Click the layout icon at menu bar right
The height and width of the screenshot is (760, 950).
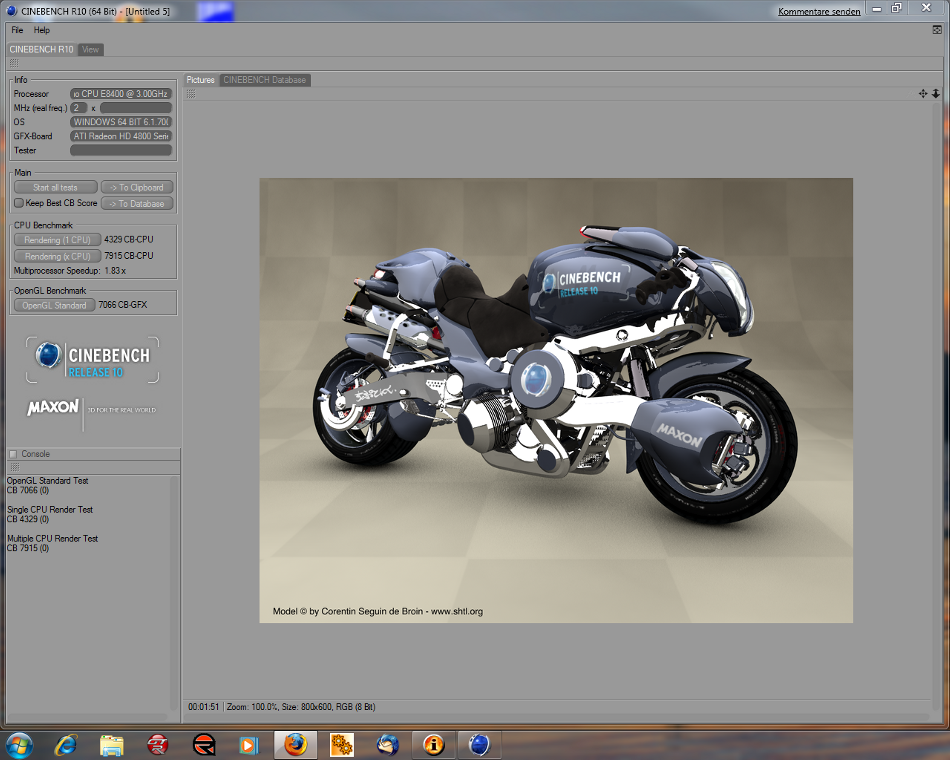937,30
